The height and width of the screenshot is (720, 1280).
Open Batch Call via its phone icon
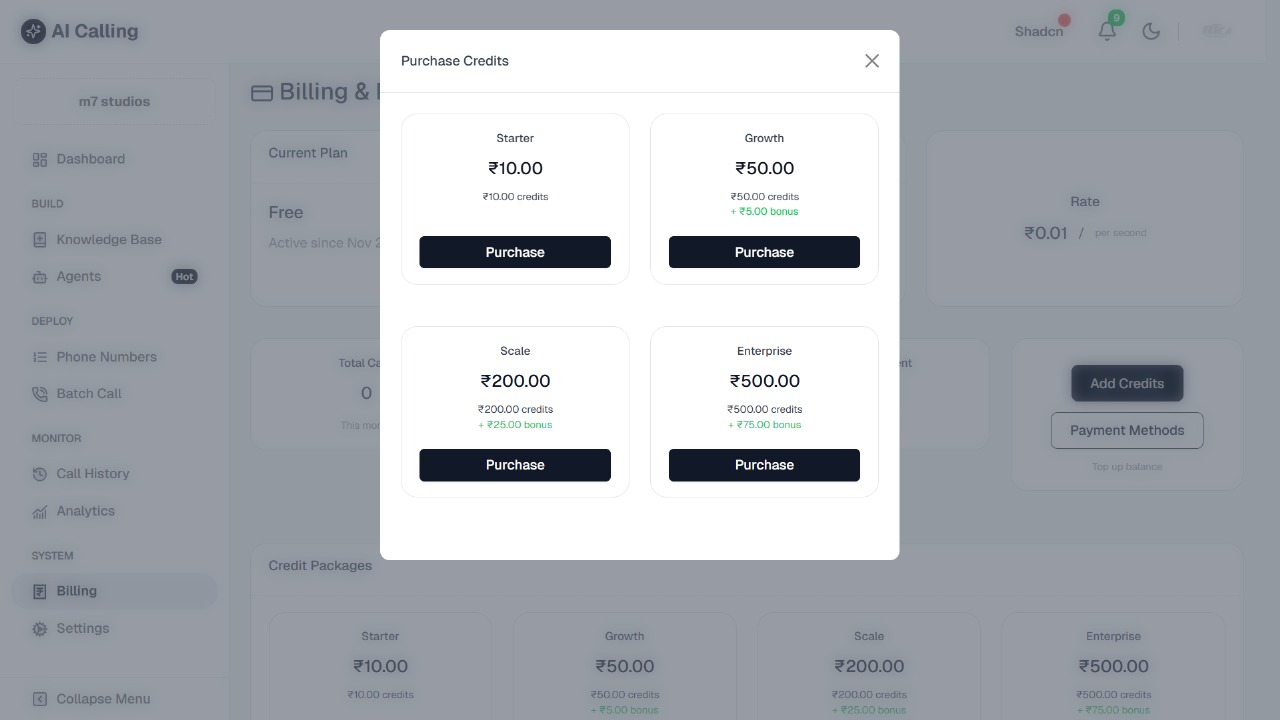click(38, 393)
